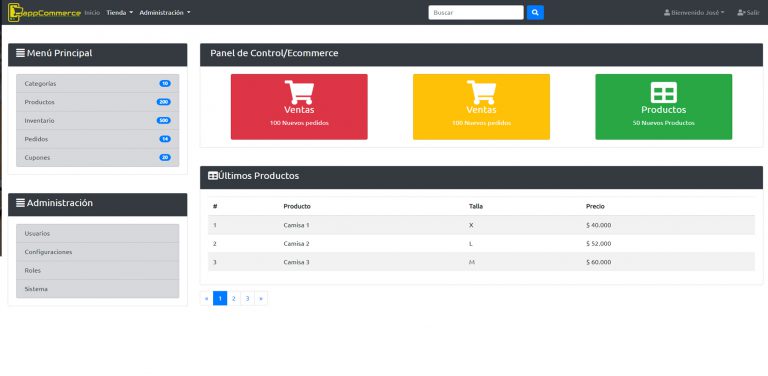Screen dimensions: 768x376
Task: Click the Categorías badge showing 10
Action: point(165,84)
